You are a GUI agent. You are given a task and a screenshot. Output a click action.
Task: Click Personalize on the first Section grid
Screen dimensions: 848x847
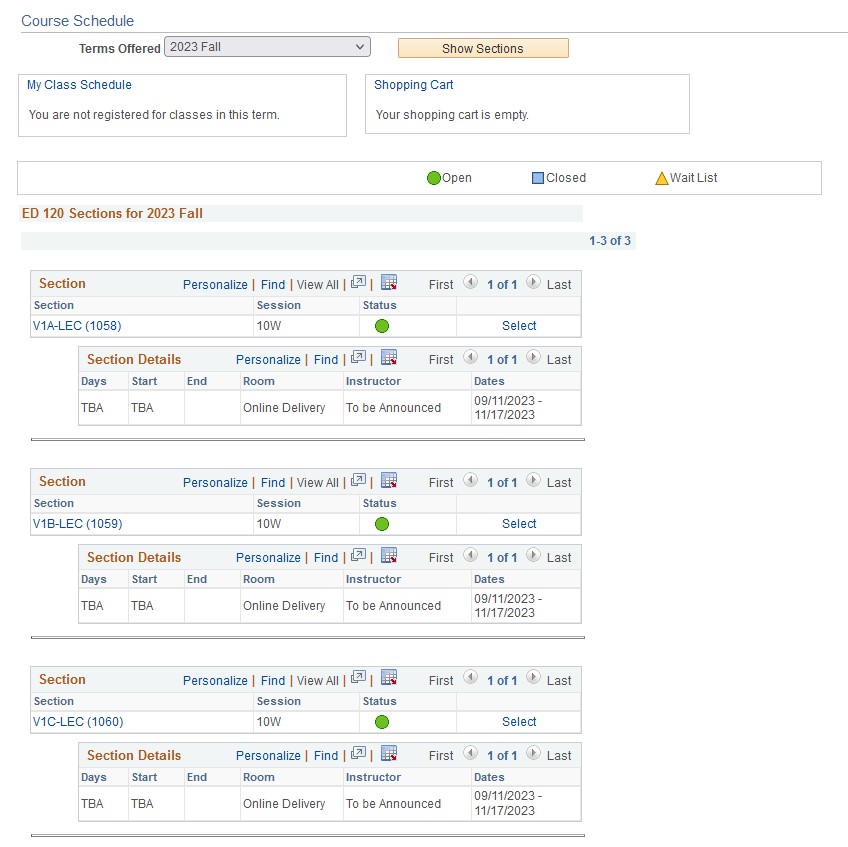tap(215, 284)
